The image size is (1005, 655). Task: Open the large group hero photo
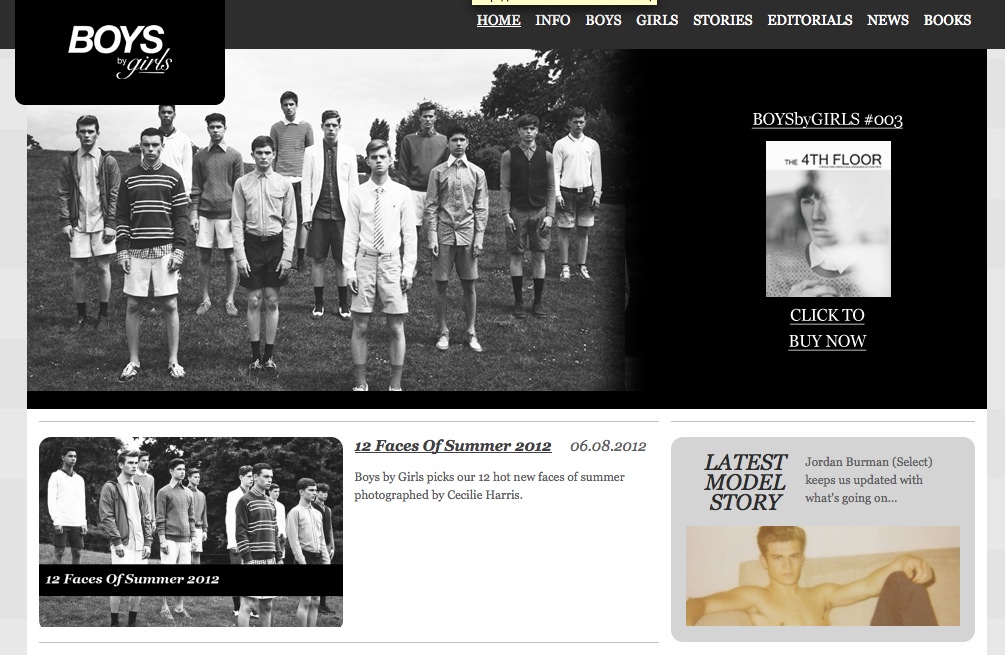(327, 220)
